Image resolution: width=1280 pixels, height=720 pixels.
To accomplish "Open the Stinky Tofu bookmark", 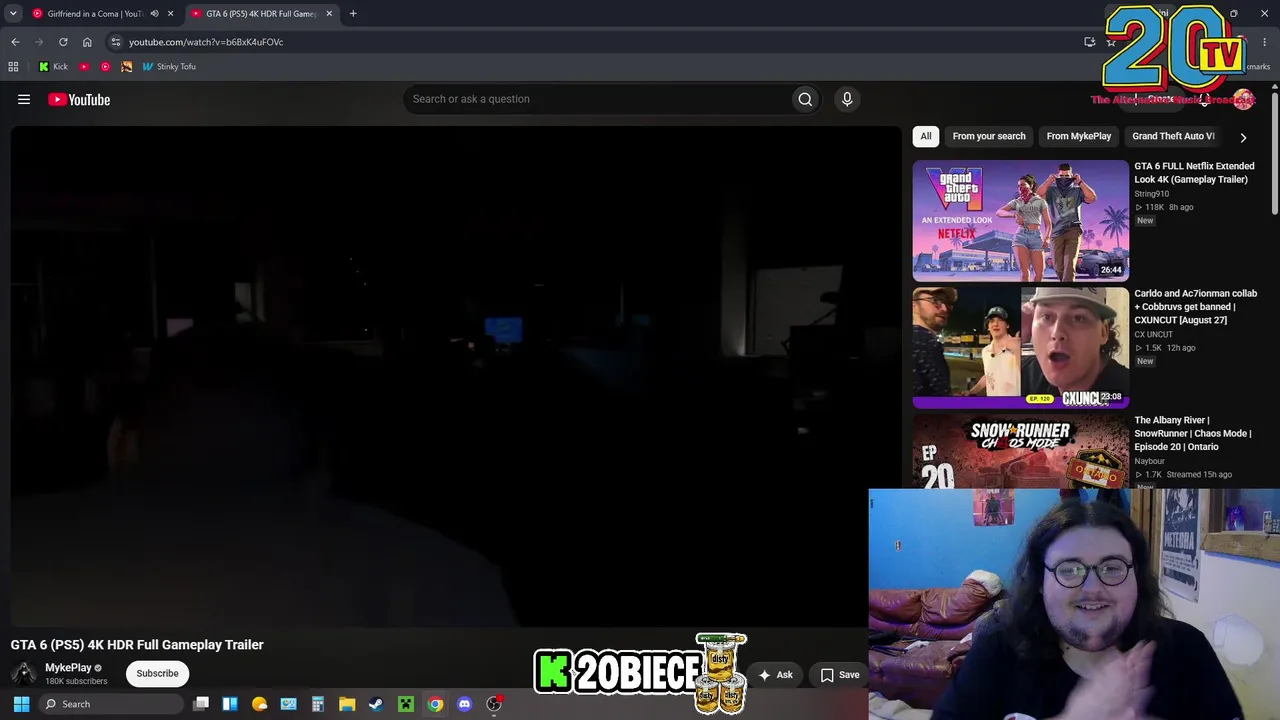I will tap(169, 67).
